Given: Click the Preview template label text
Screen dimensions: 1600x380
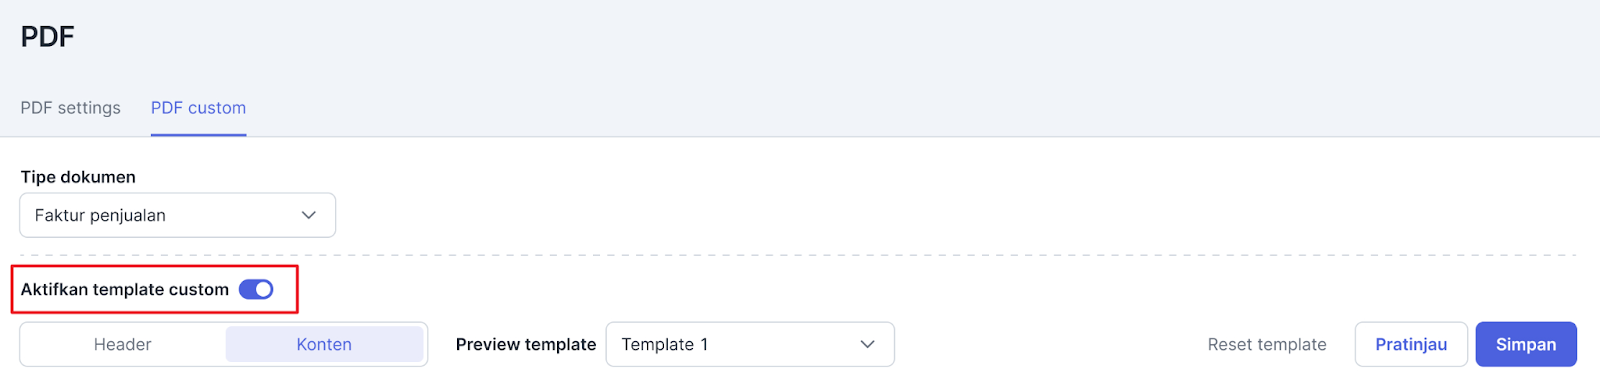Looking at the screenshot, I should click(x=526, y=344).
